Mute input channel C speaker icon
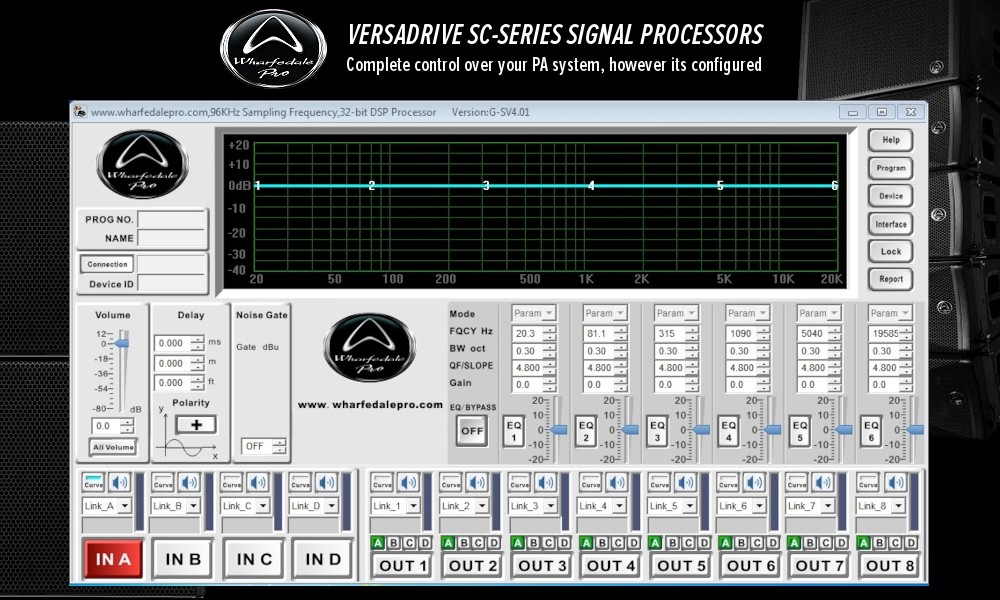 [x=258, y=483]
